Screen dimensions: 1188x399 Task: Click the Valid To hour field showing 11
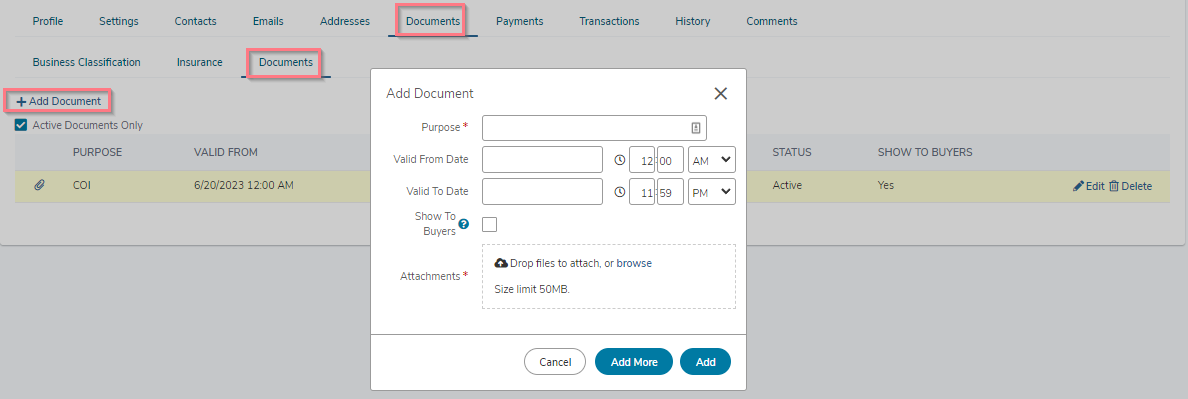642,192
